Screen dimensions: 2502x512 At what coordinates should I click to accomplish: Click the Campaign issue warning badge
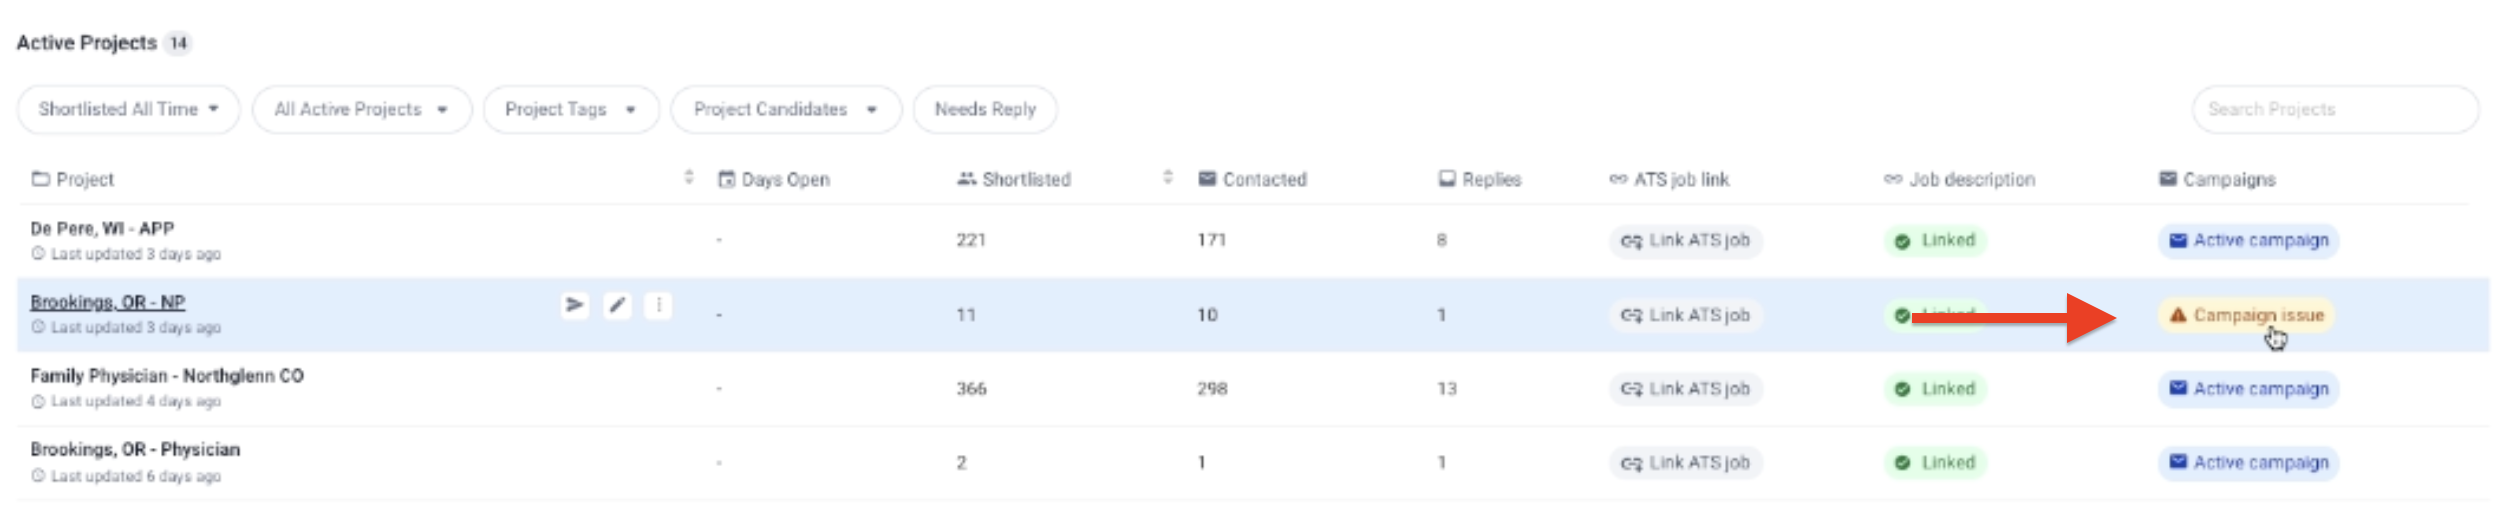click(x=2246, y=315)
